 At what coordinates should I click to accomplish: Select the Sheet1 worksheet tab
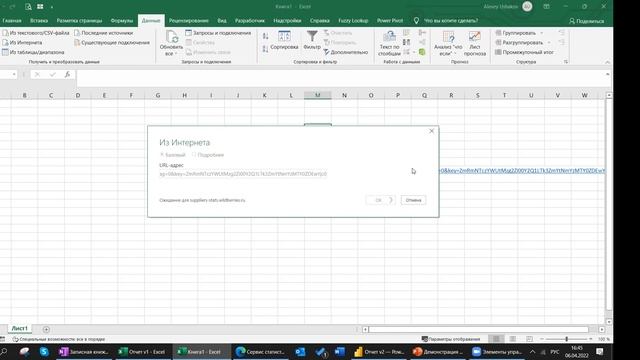tap(19, 329)
